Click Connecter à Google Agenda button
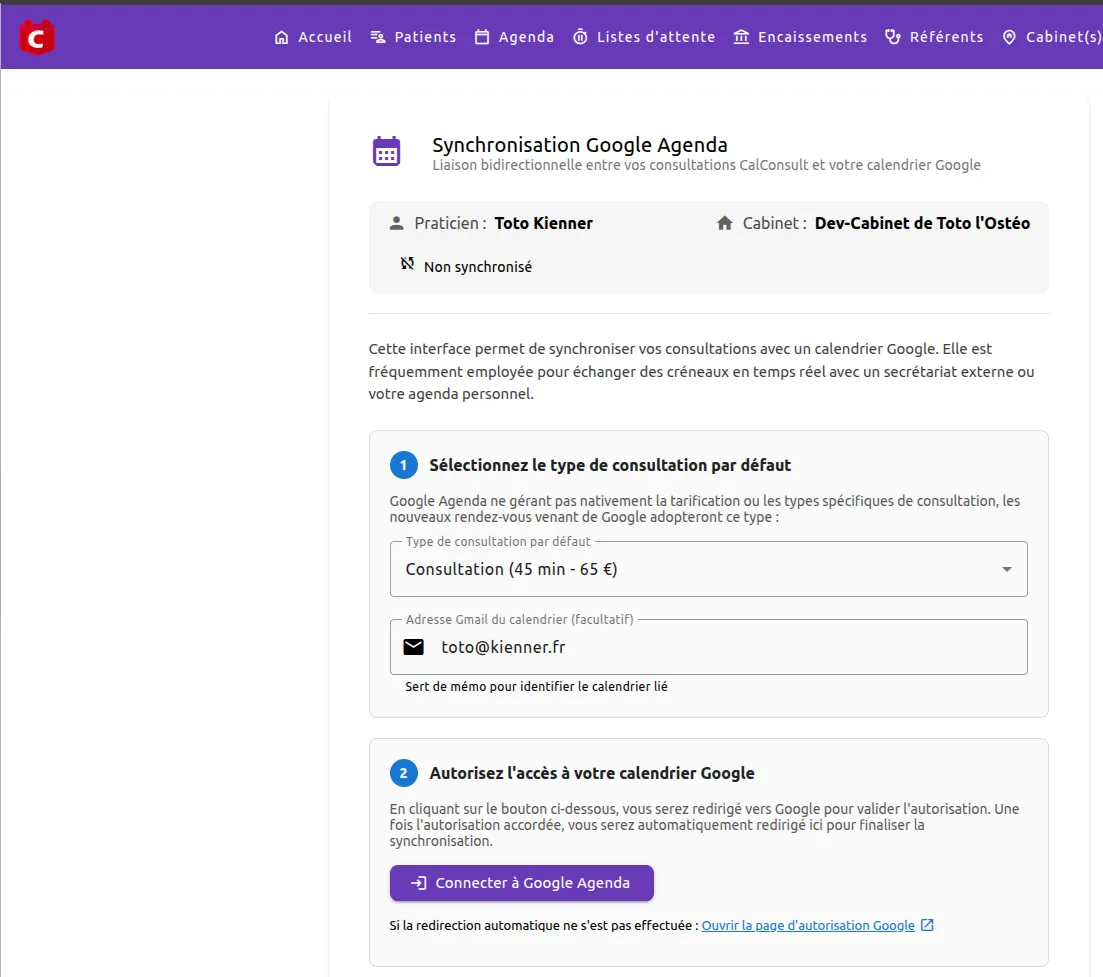The width and height of the screenshot is (1103, 977). point(521,883)
